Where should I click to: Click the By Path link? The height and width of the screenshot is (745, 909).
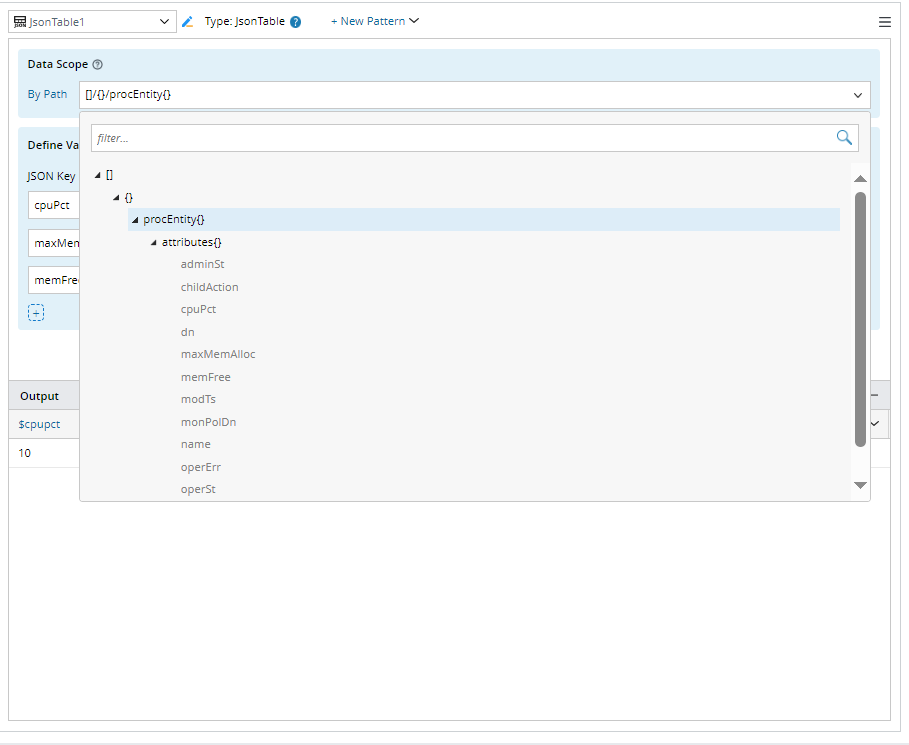coord(48,95)
